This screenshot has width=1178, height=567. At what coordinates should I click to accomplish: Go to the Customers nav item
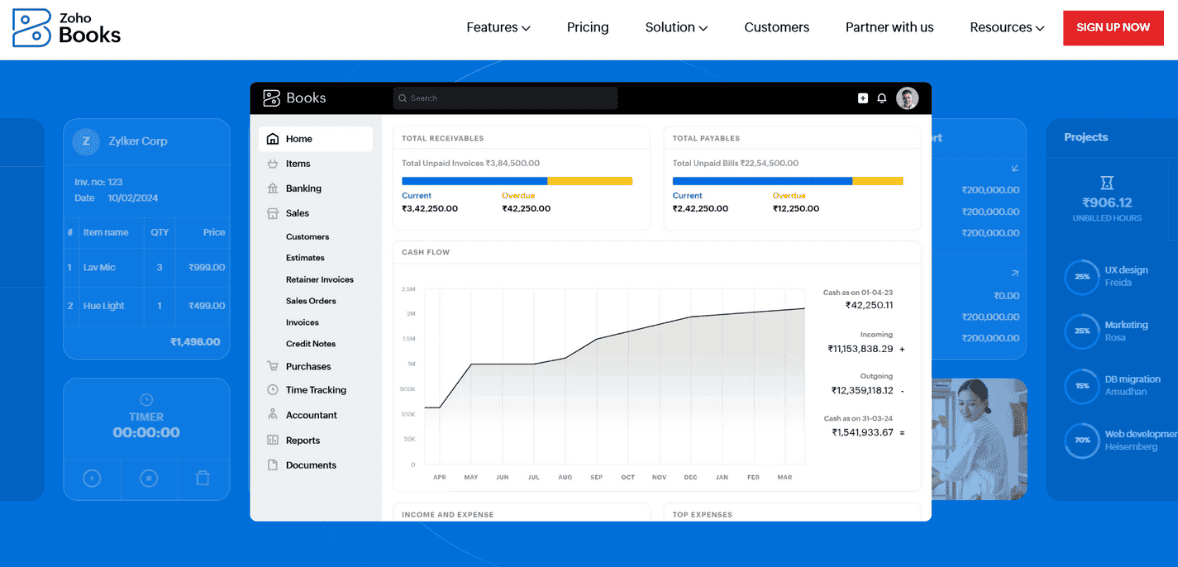click(776, 28)
